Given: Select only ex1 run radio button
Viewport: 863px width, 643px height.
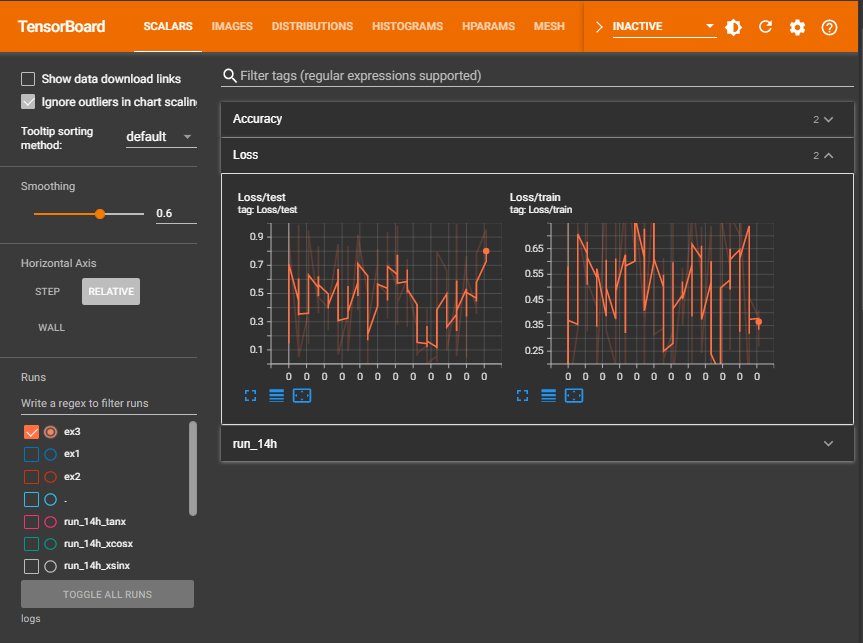Looking at the screenshot, I should click(51, 454).
